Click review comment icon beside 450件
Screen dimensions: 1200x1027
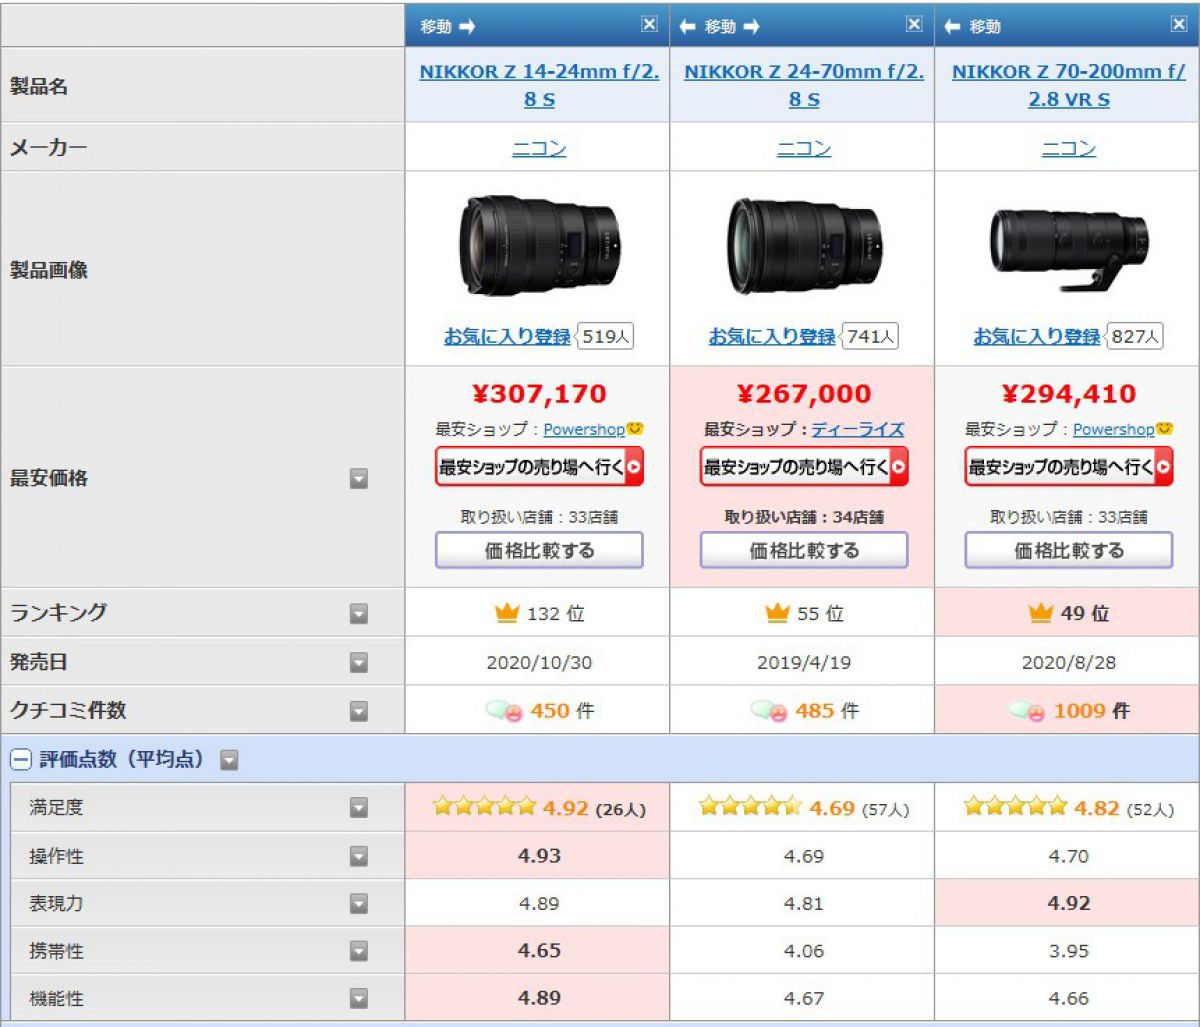coord(505,711)
